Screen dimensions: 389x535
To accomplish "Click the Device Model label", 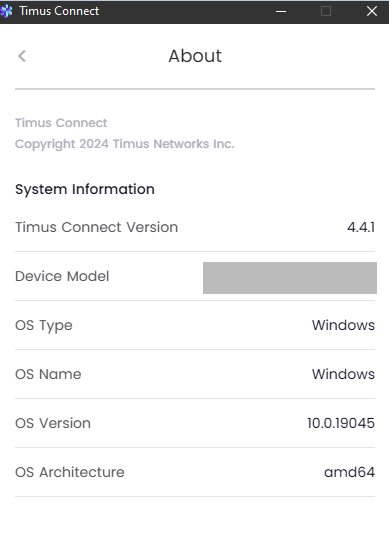I will tap(62, 276).
